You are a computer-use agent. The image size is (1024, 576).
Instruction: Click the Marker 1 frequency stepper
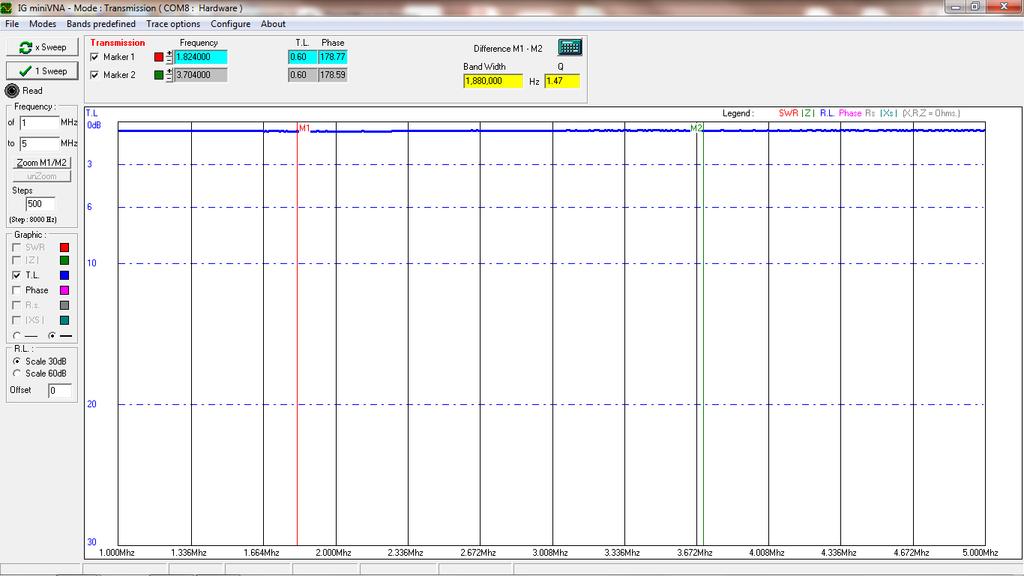169,57
